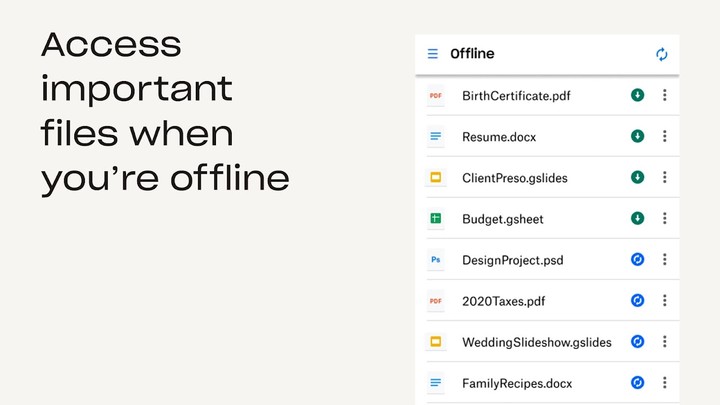Expand options menu for Budget.gsheet
720x405 pixels.
click(665, 218)
